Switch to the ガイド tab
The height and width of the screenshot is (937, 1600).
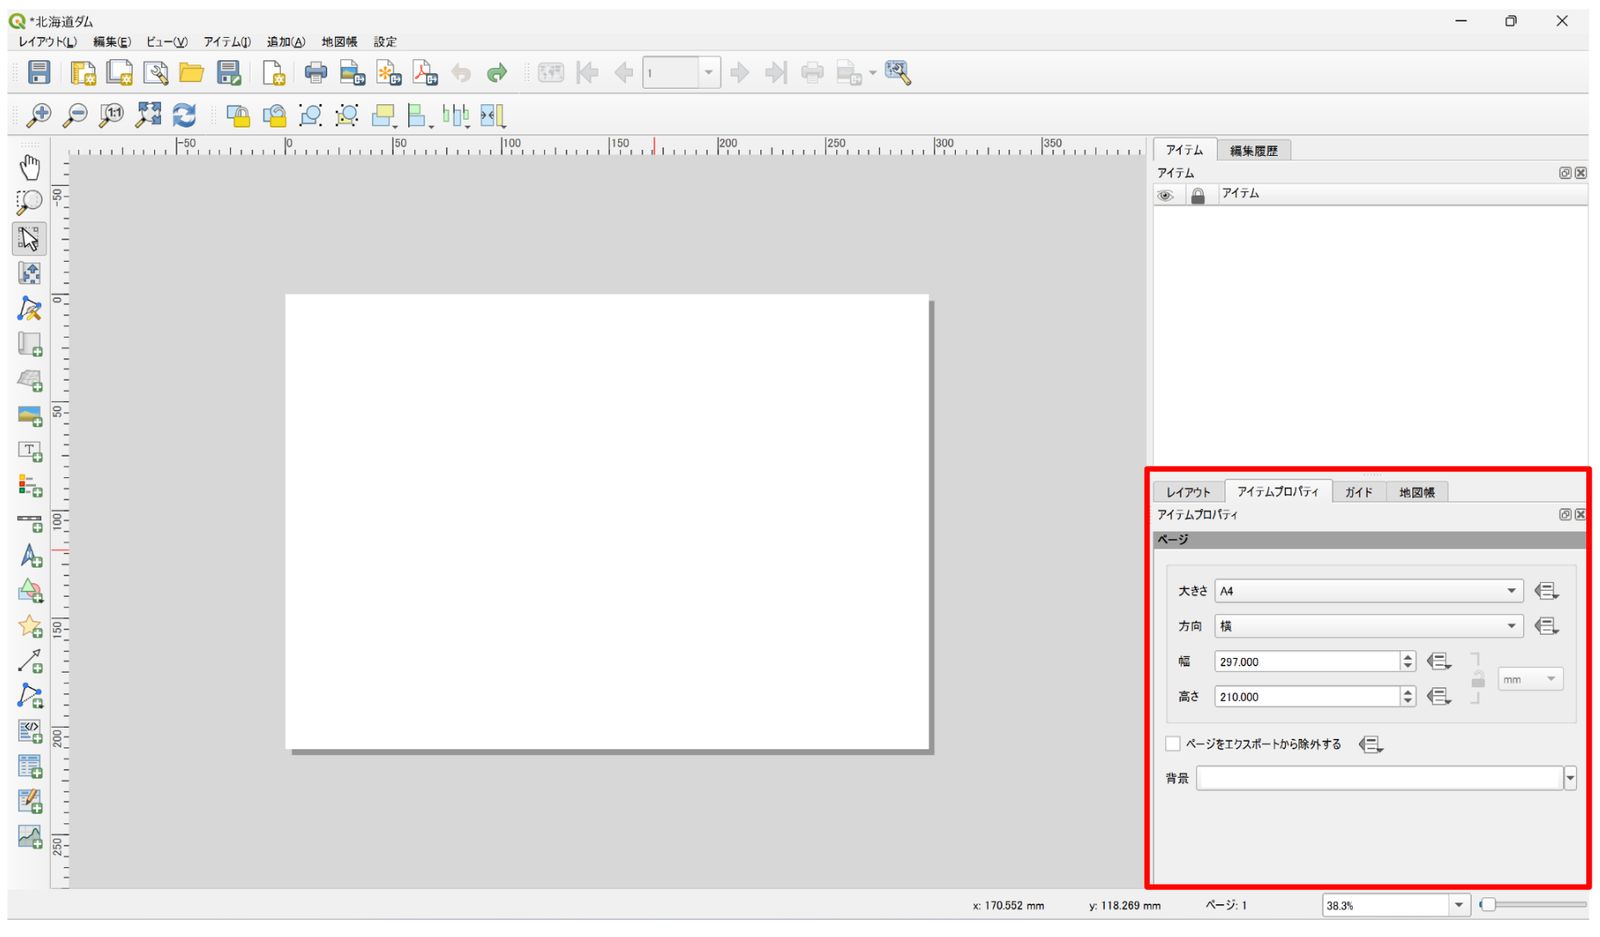(1358, 492)
